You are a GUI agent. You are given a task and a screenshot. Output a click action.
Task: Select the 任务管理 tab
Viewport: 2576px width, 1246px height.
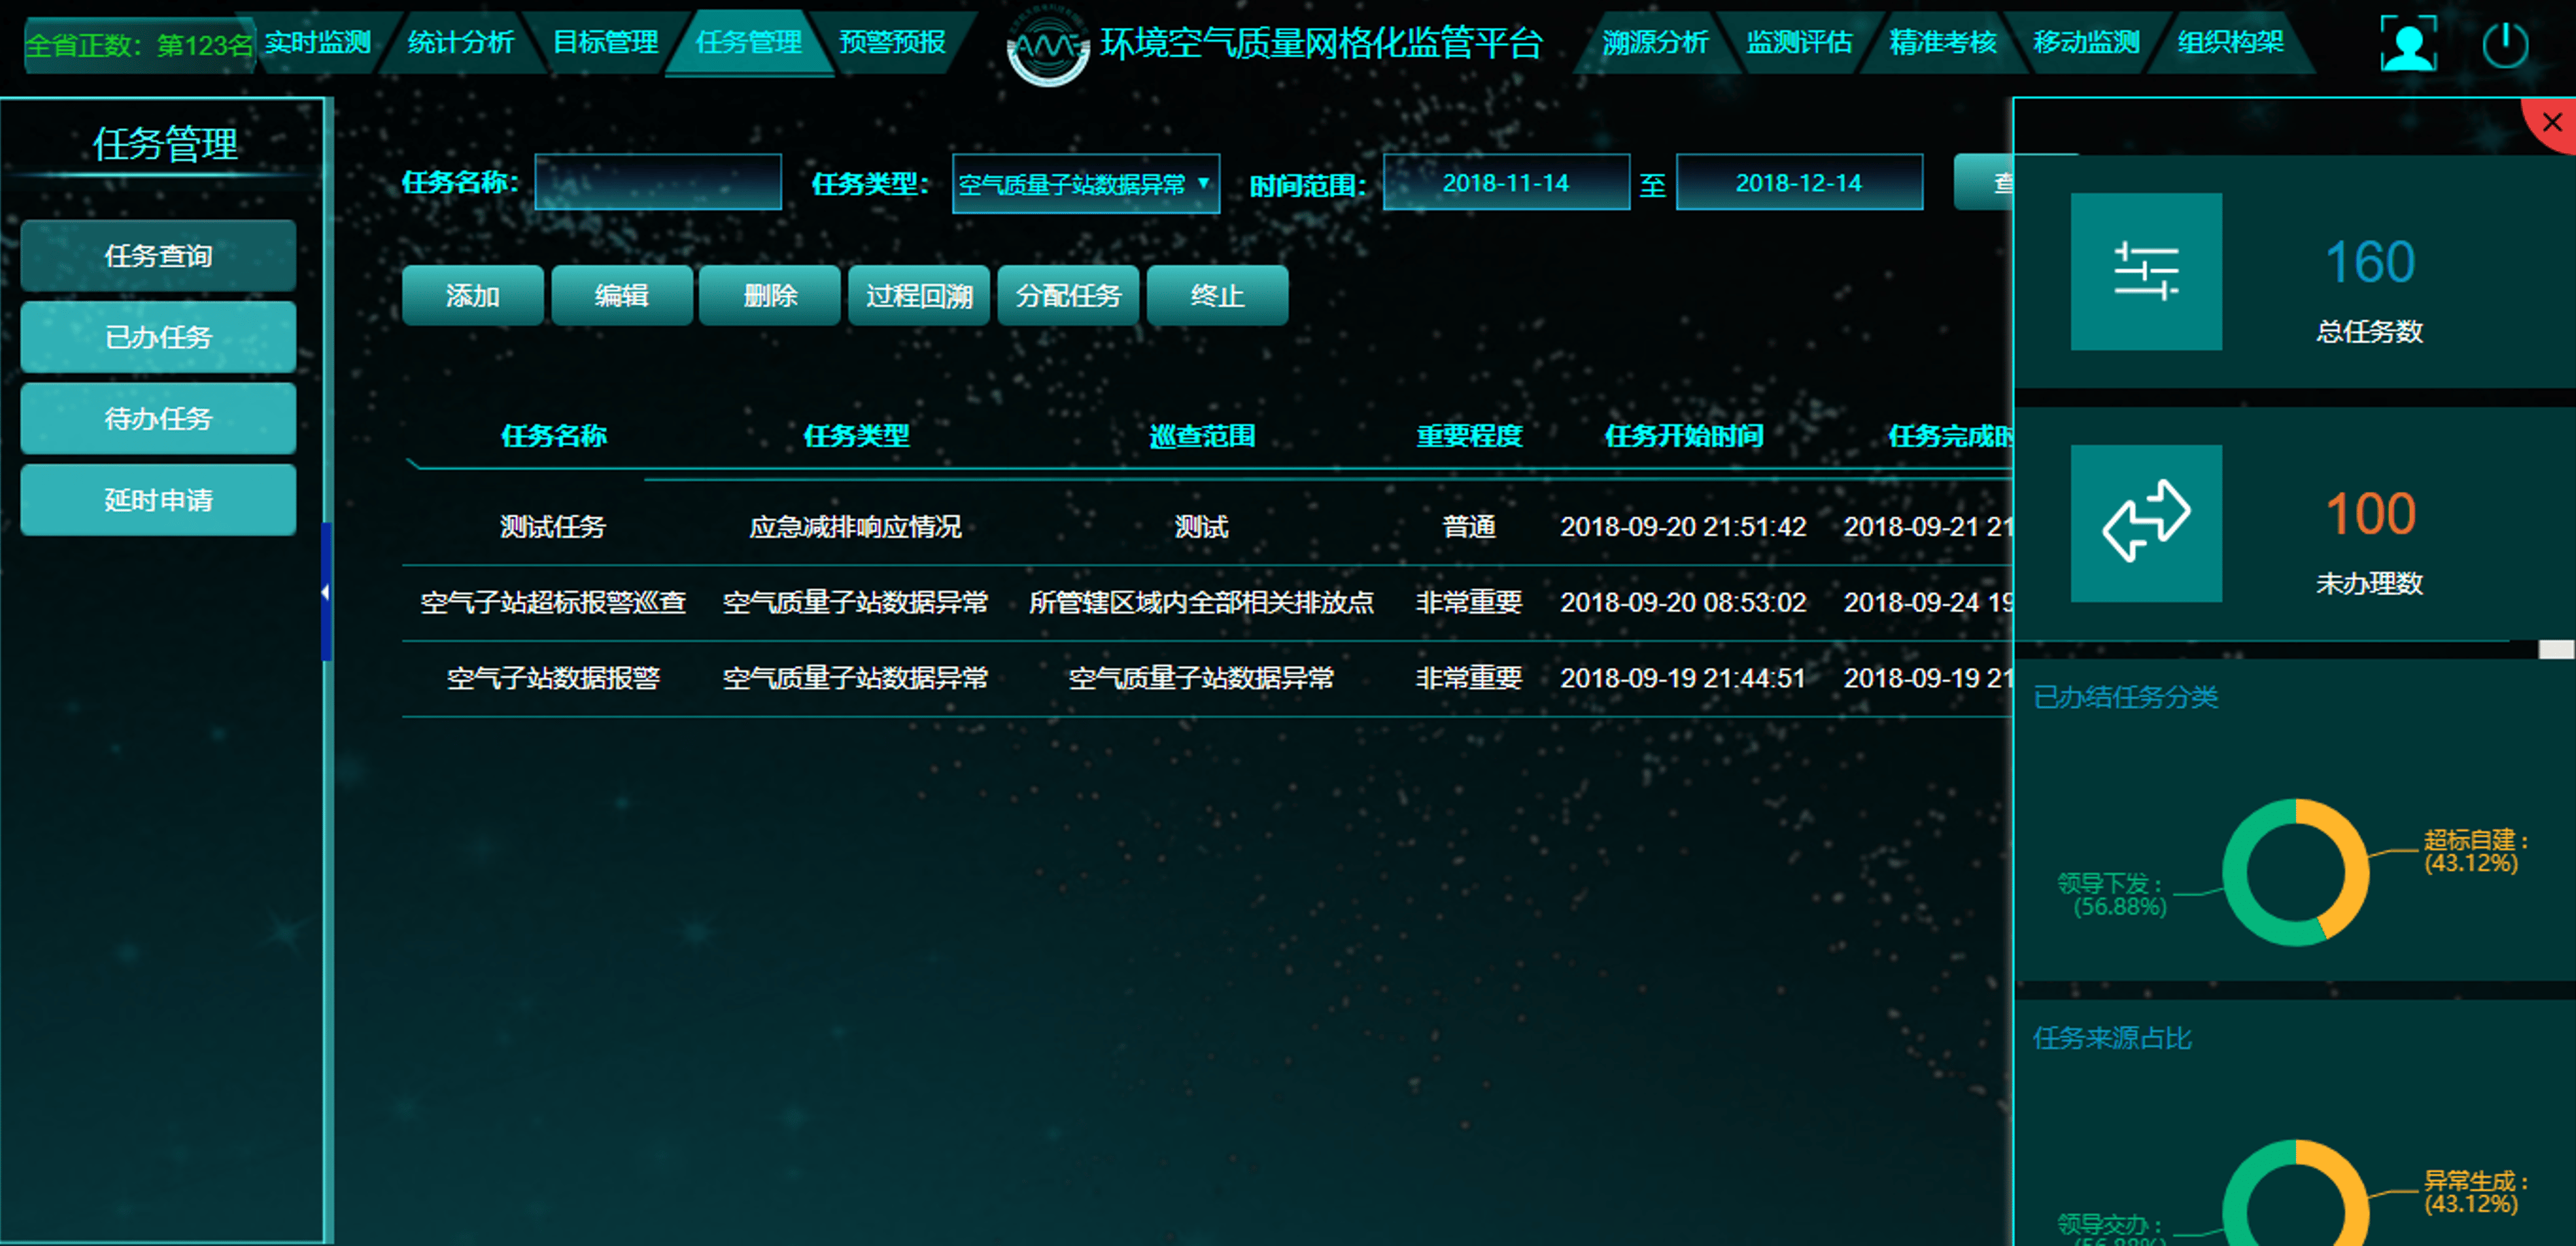[748, 43]
